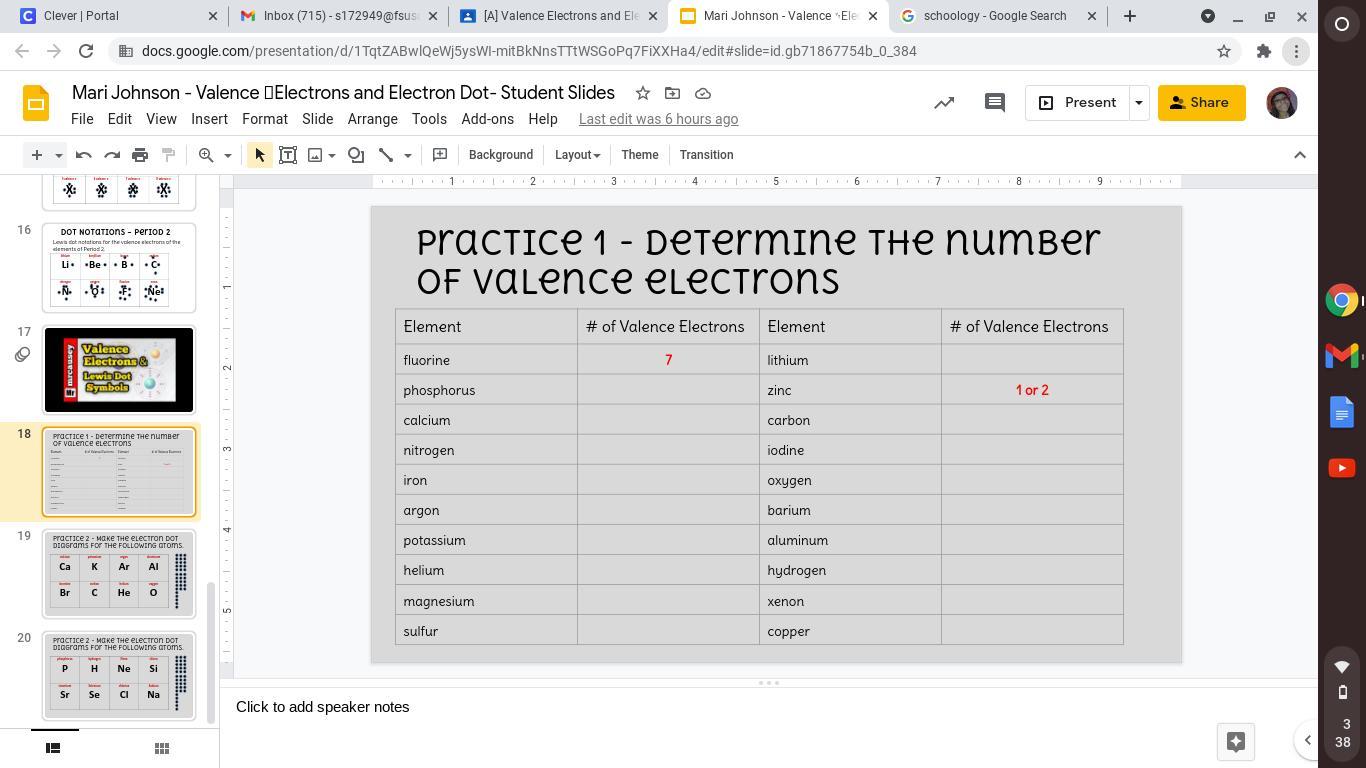Image resolution: width=1366 pixels, height=768 pixels.
Task: Print the presentation
Action: point(140,155)
